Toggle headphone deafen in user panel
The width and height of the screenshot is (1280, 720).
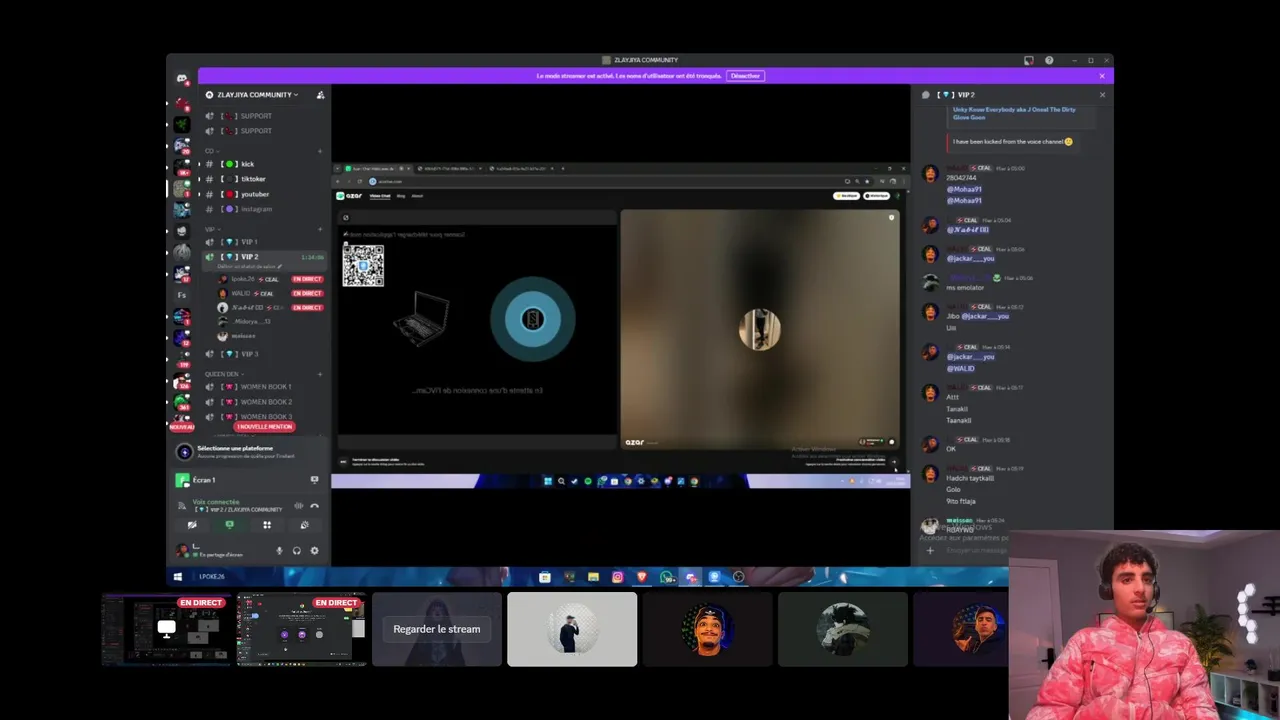(296, 550)
